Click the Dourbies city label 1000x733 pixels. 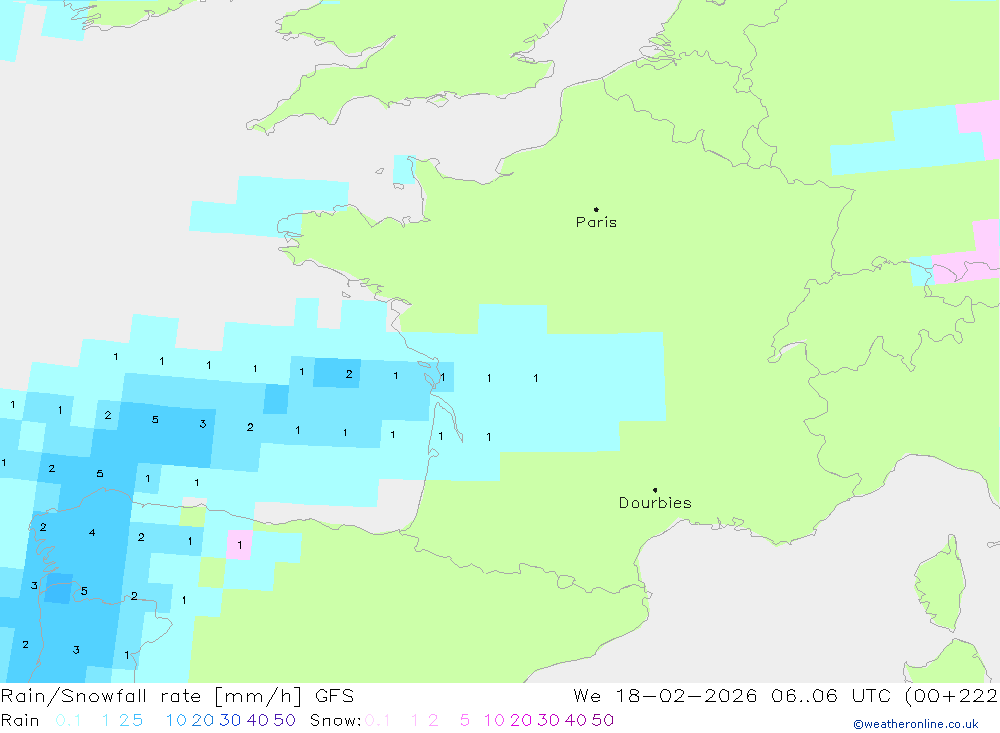(655, 503)
